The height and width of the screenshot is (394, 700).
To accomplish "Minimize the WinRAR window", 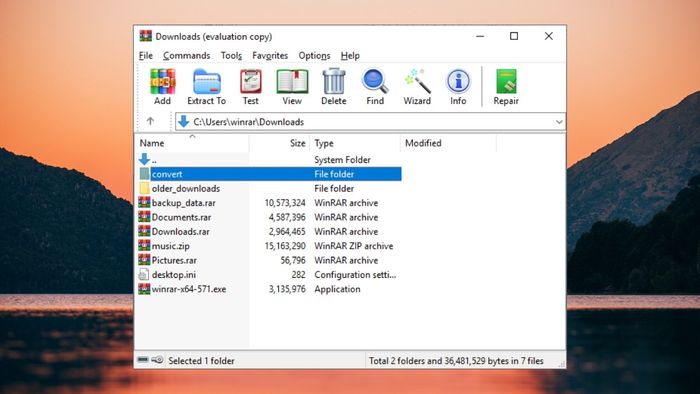I will tap(480, 36).
